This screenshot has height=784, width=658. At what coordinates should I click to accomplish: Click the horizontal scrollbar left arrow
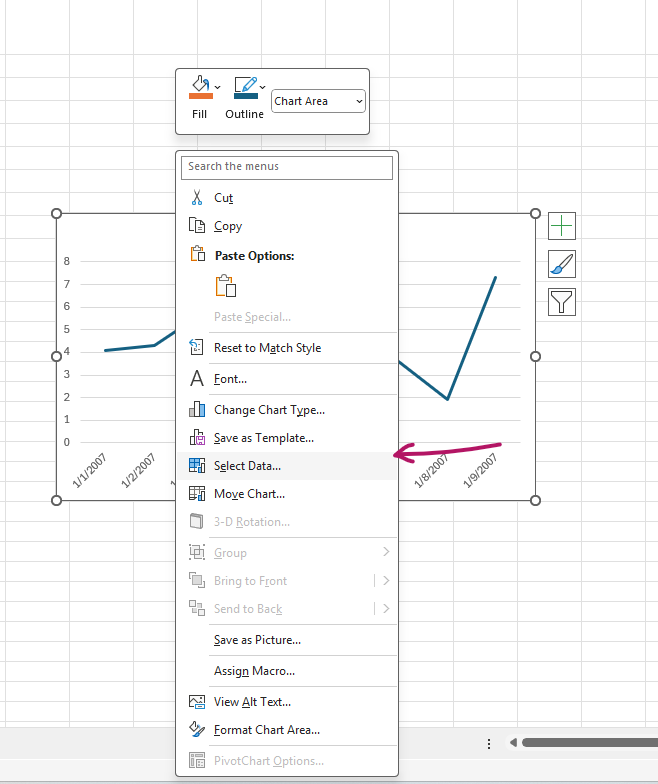513,742
